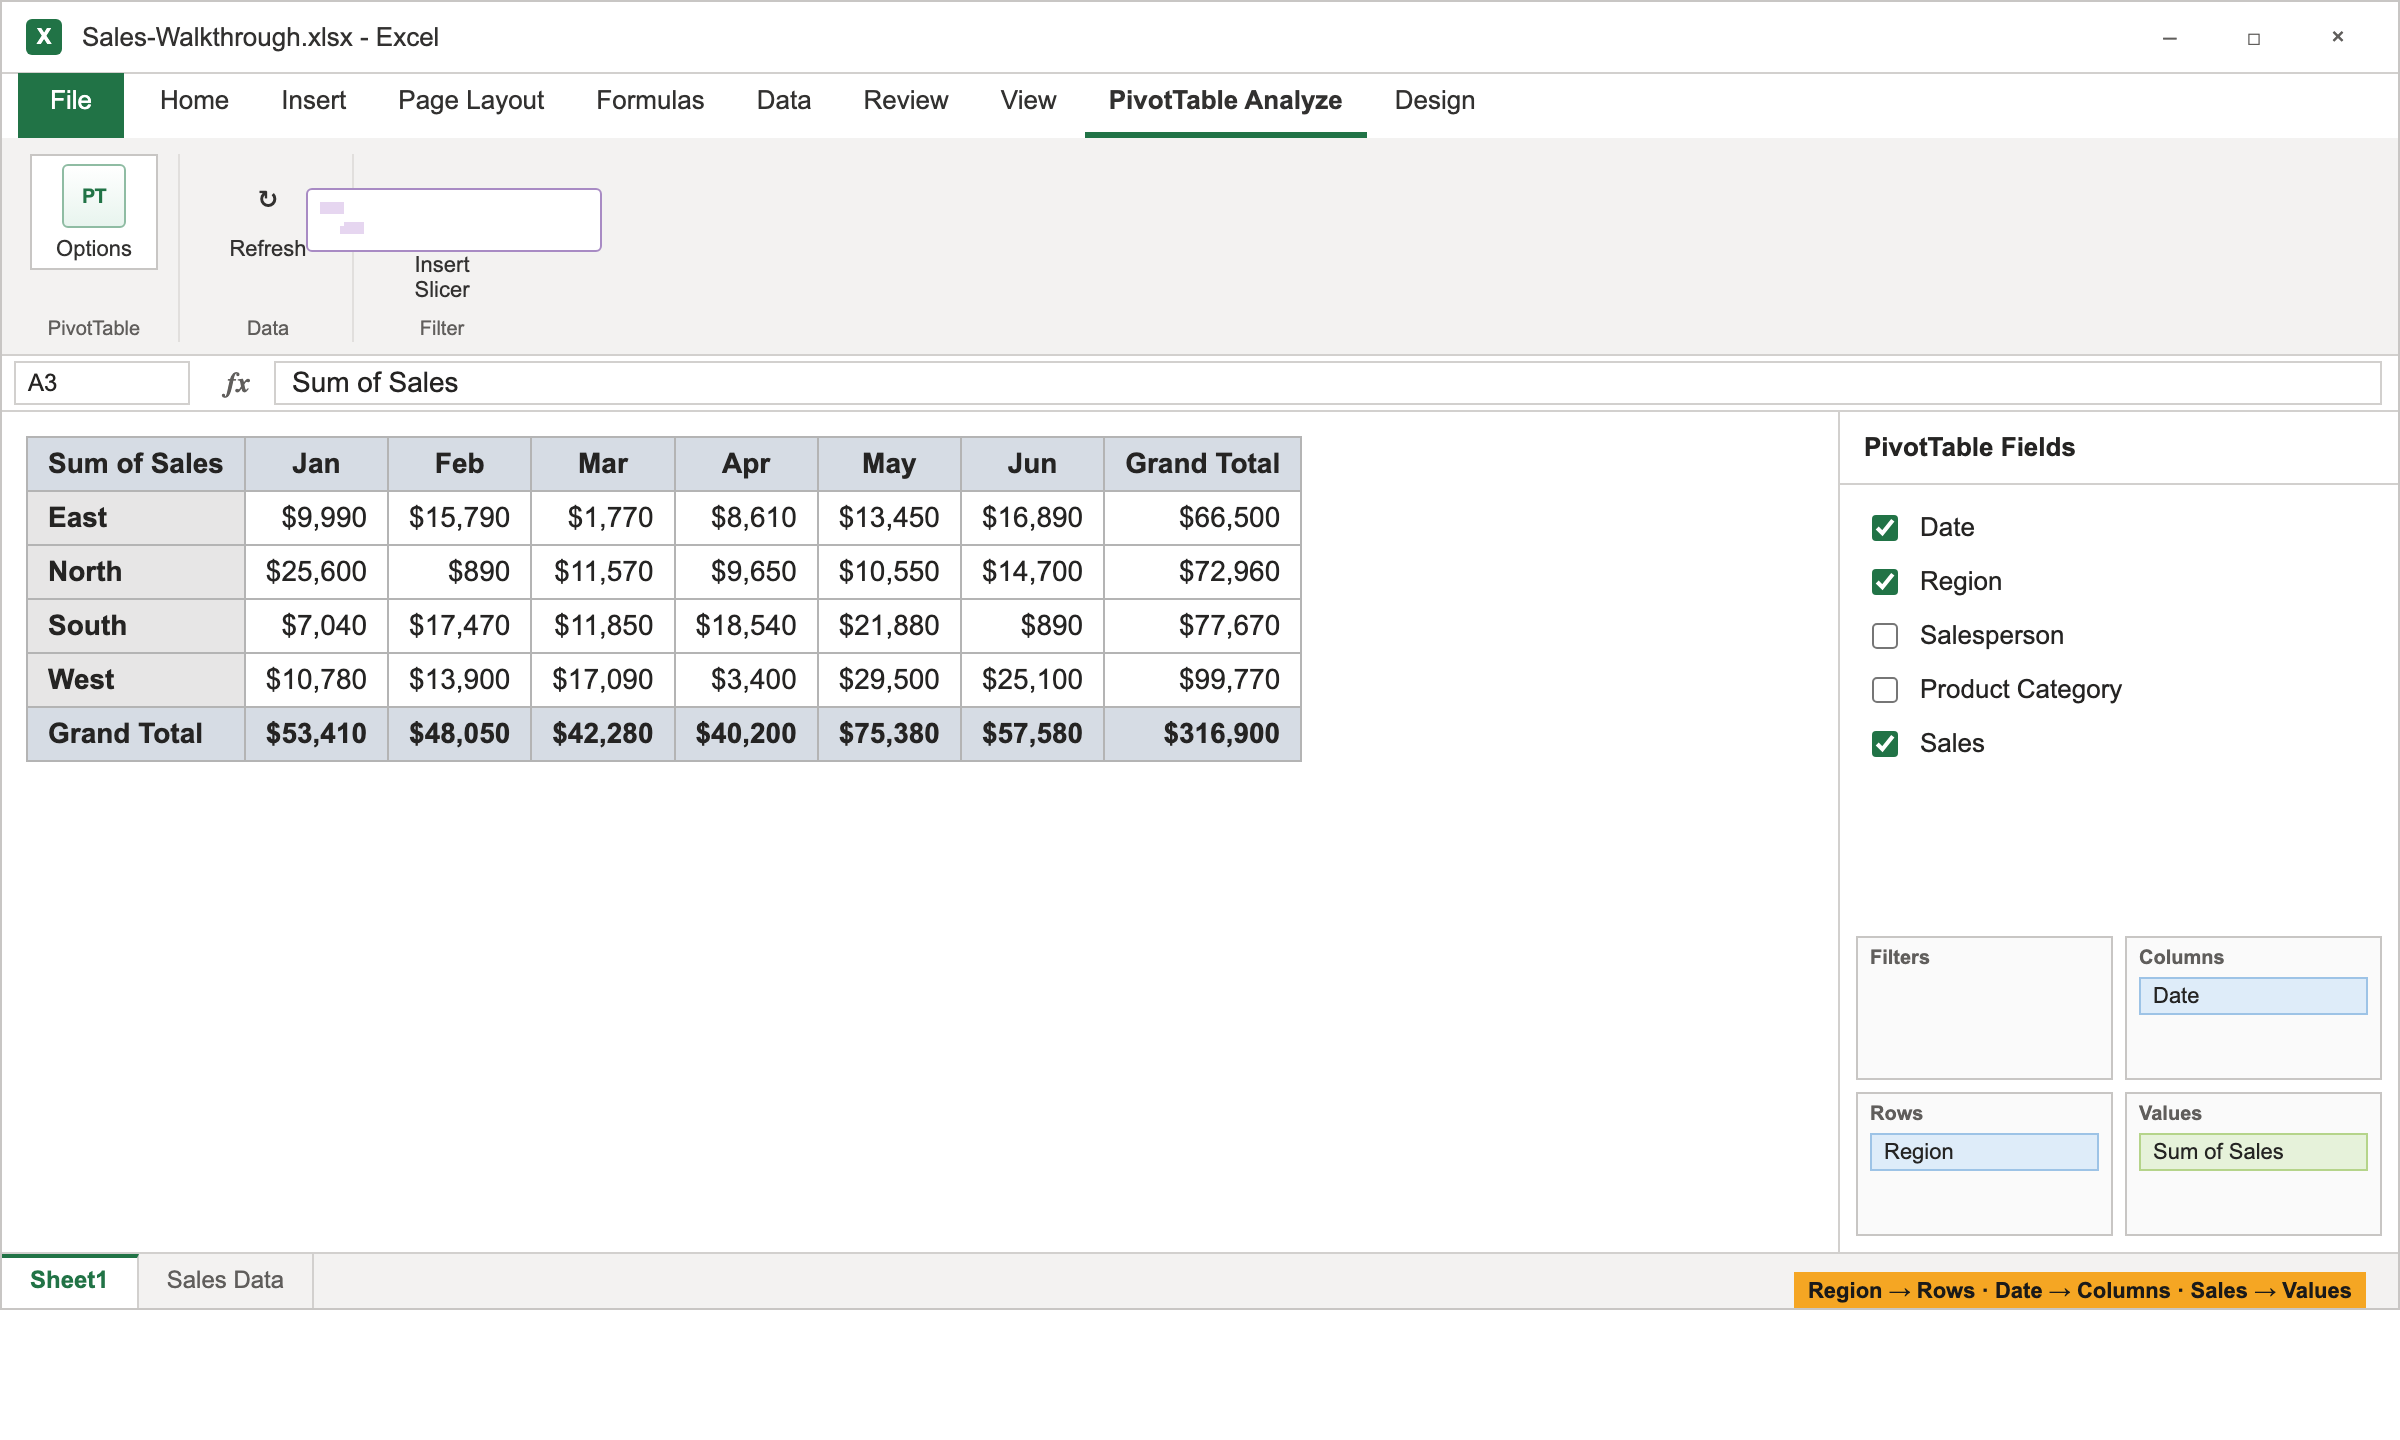Image resolution: width=2400 pixels, height=1440 pixels.
Task: Click East January value $9,990
Action: 316,518
